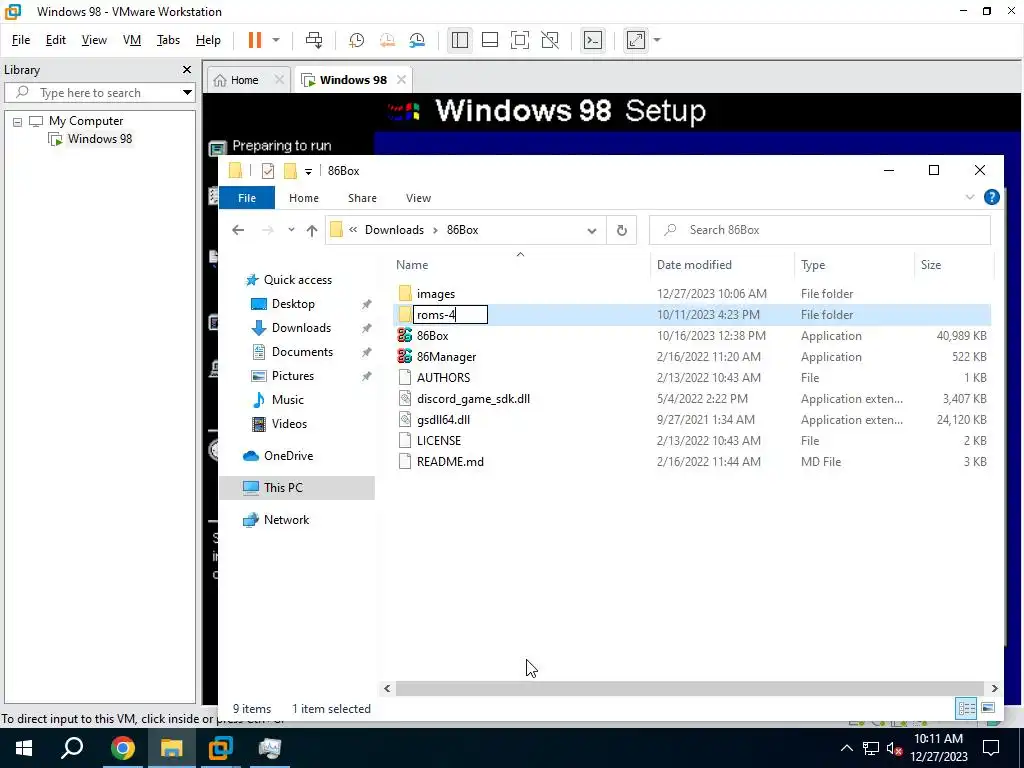
Task: Open Explorer's View ribbon tab
Action: 418,198
